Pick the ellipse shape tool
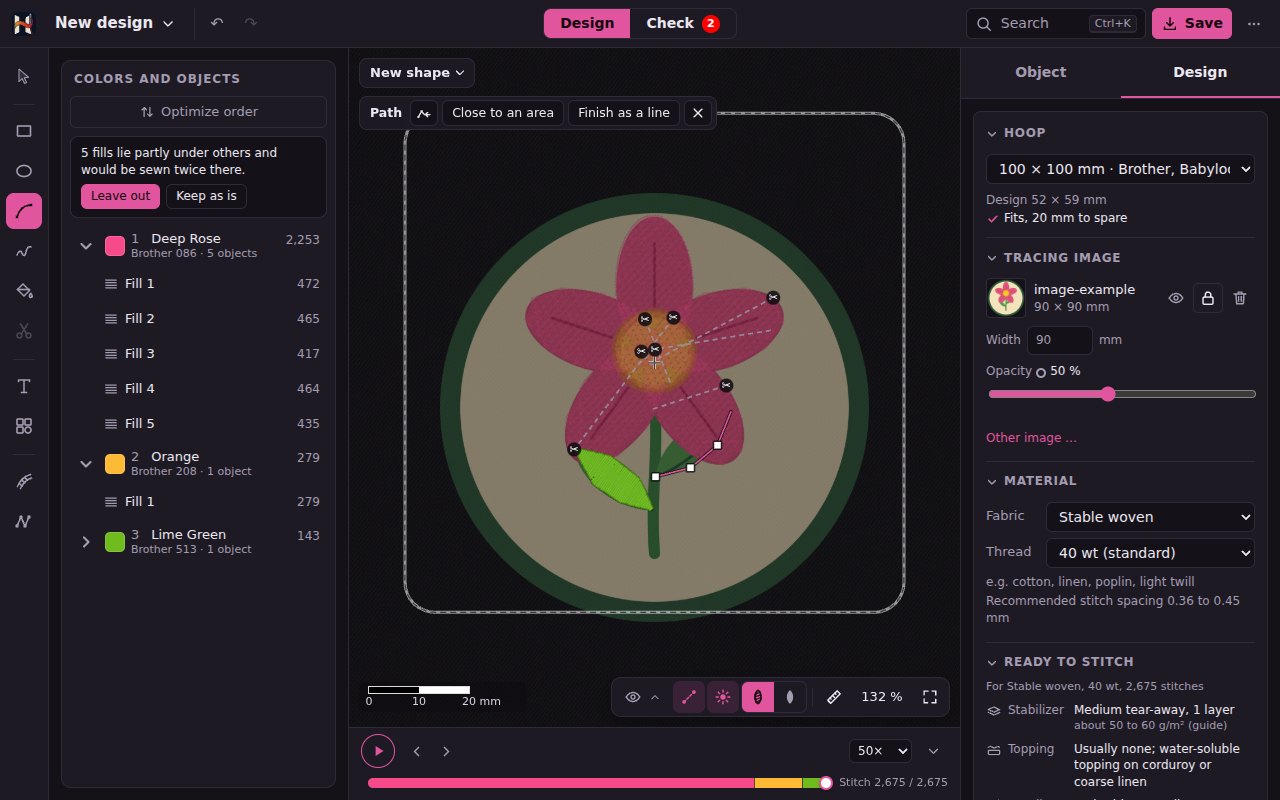The image size is (1280, 800). tap(24, 171)
